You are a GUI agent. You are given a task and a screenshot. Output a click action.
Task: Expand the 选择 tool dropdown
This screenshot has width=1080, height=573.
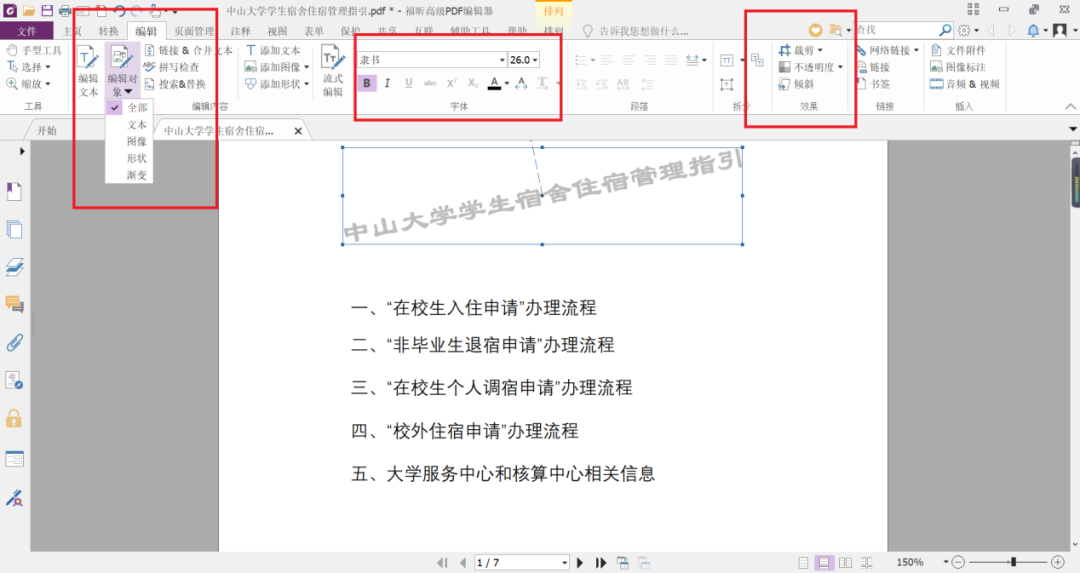click(48, 67)
